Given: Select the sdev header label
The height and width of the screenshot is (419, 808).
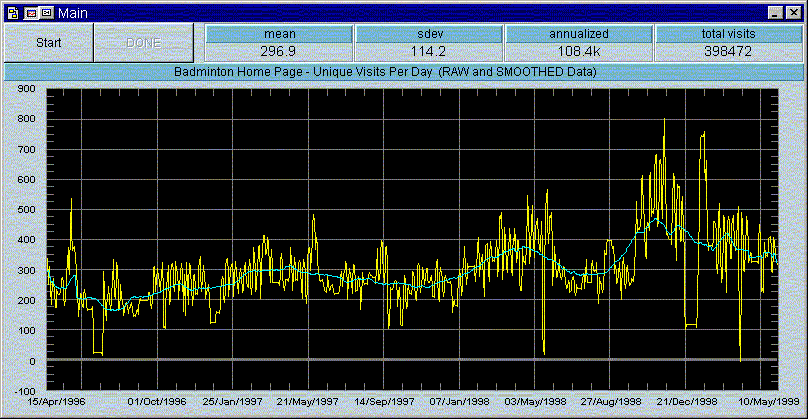Looking at the screenshot, I should click(429, 34).
